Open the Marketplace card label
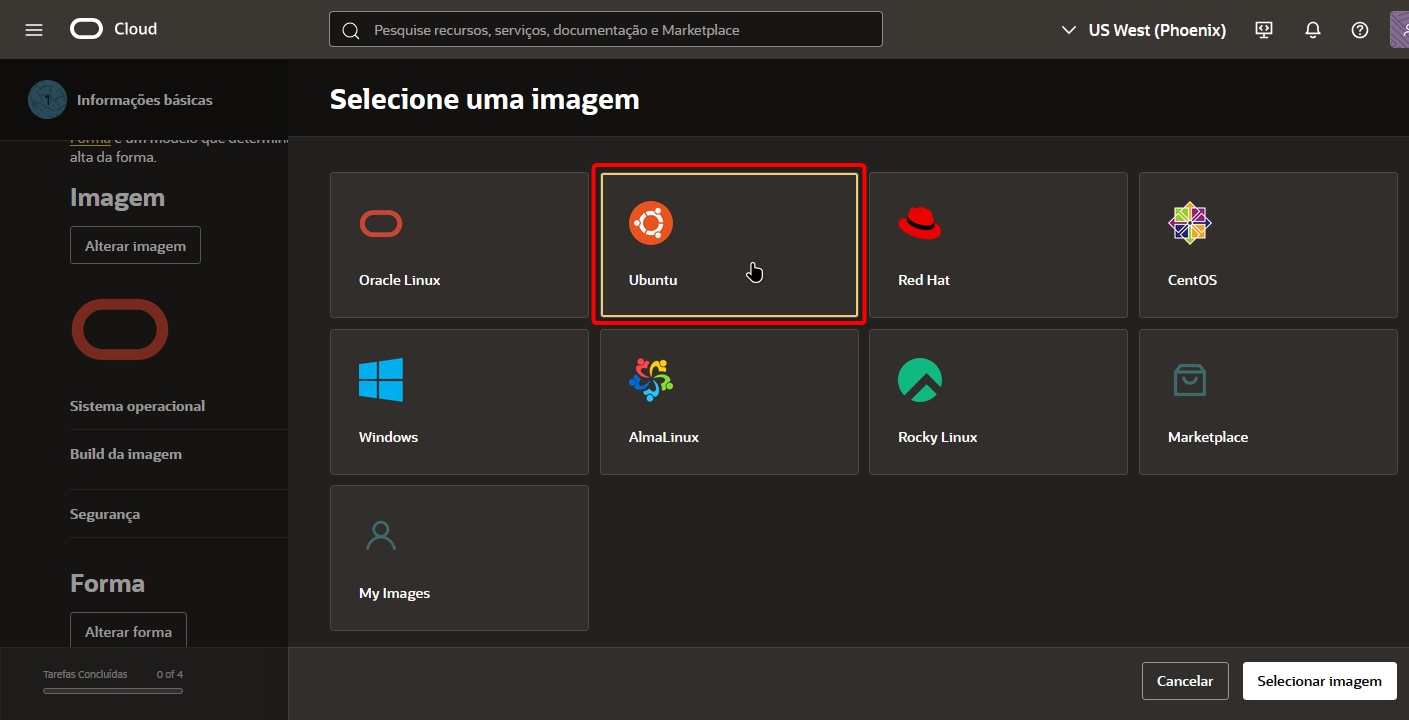The height and width of the screenshot is (720, 1409). (x=1208, y=437)
